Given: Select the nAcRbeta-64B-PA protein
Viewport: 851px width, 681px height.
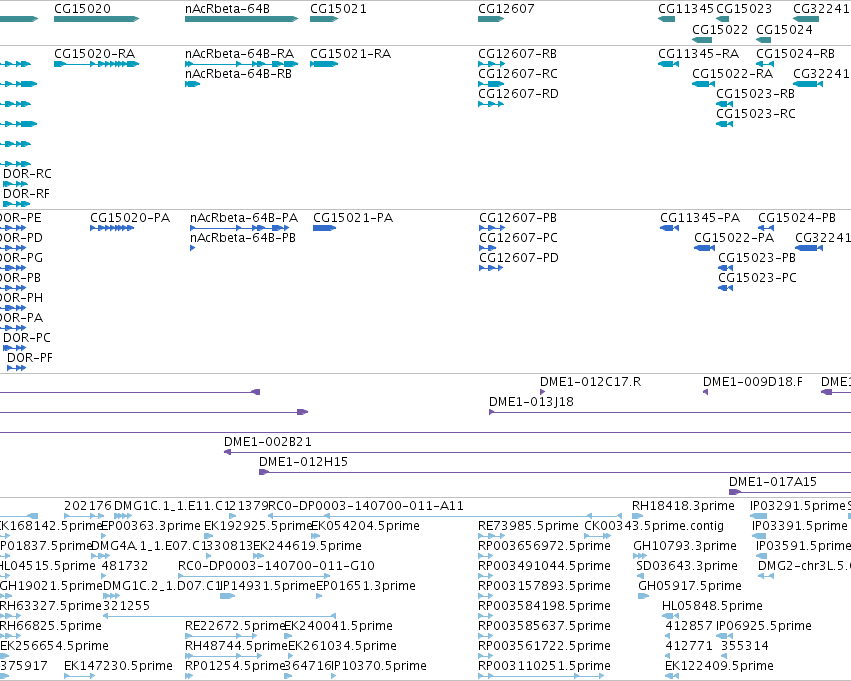Looking at the screenshot, I should tap(239, 228).
